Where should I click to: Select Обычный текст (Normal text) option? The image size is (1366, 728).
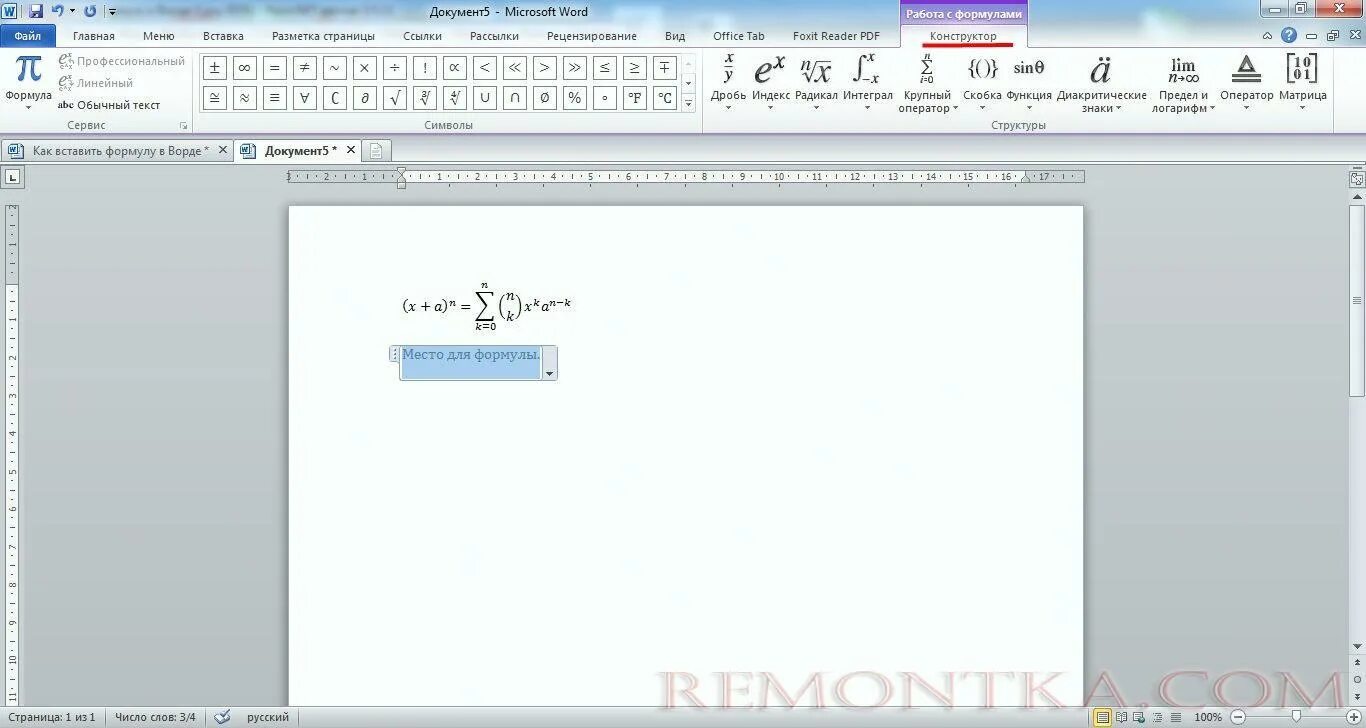(109, 105)
